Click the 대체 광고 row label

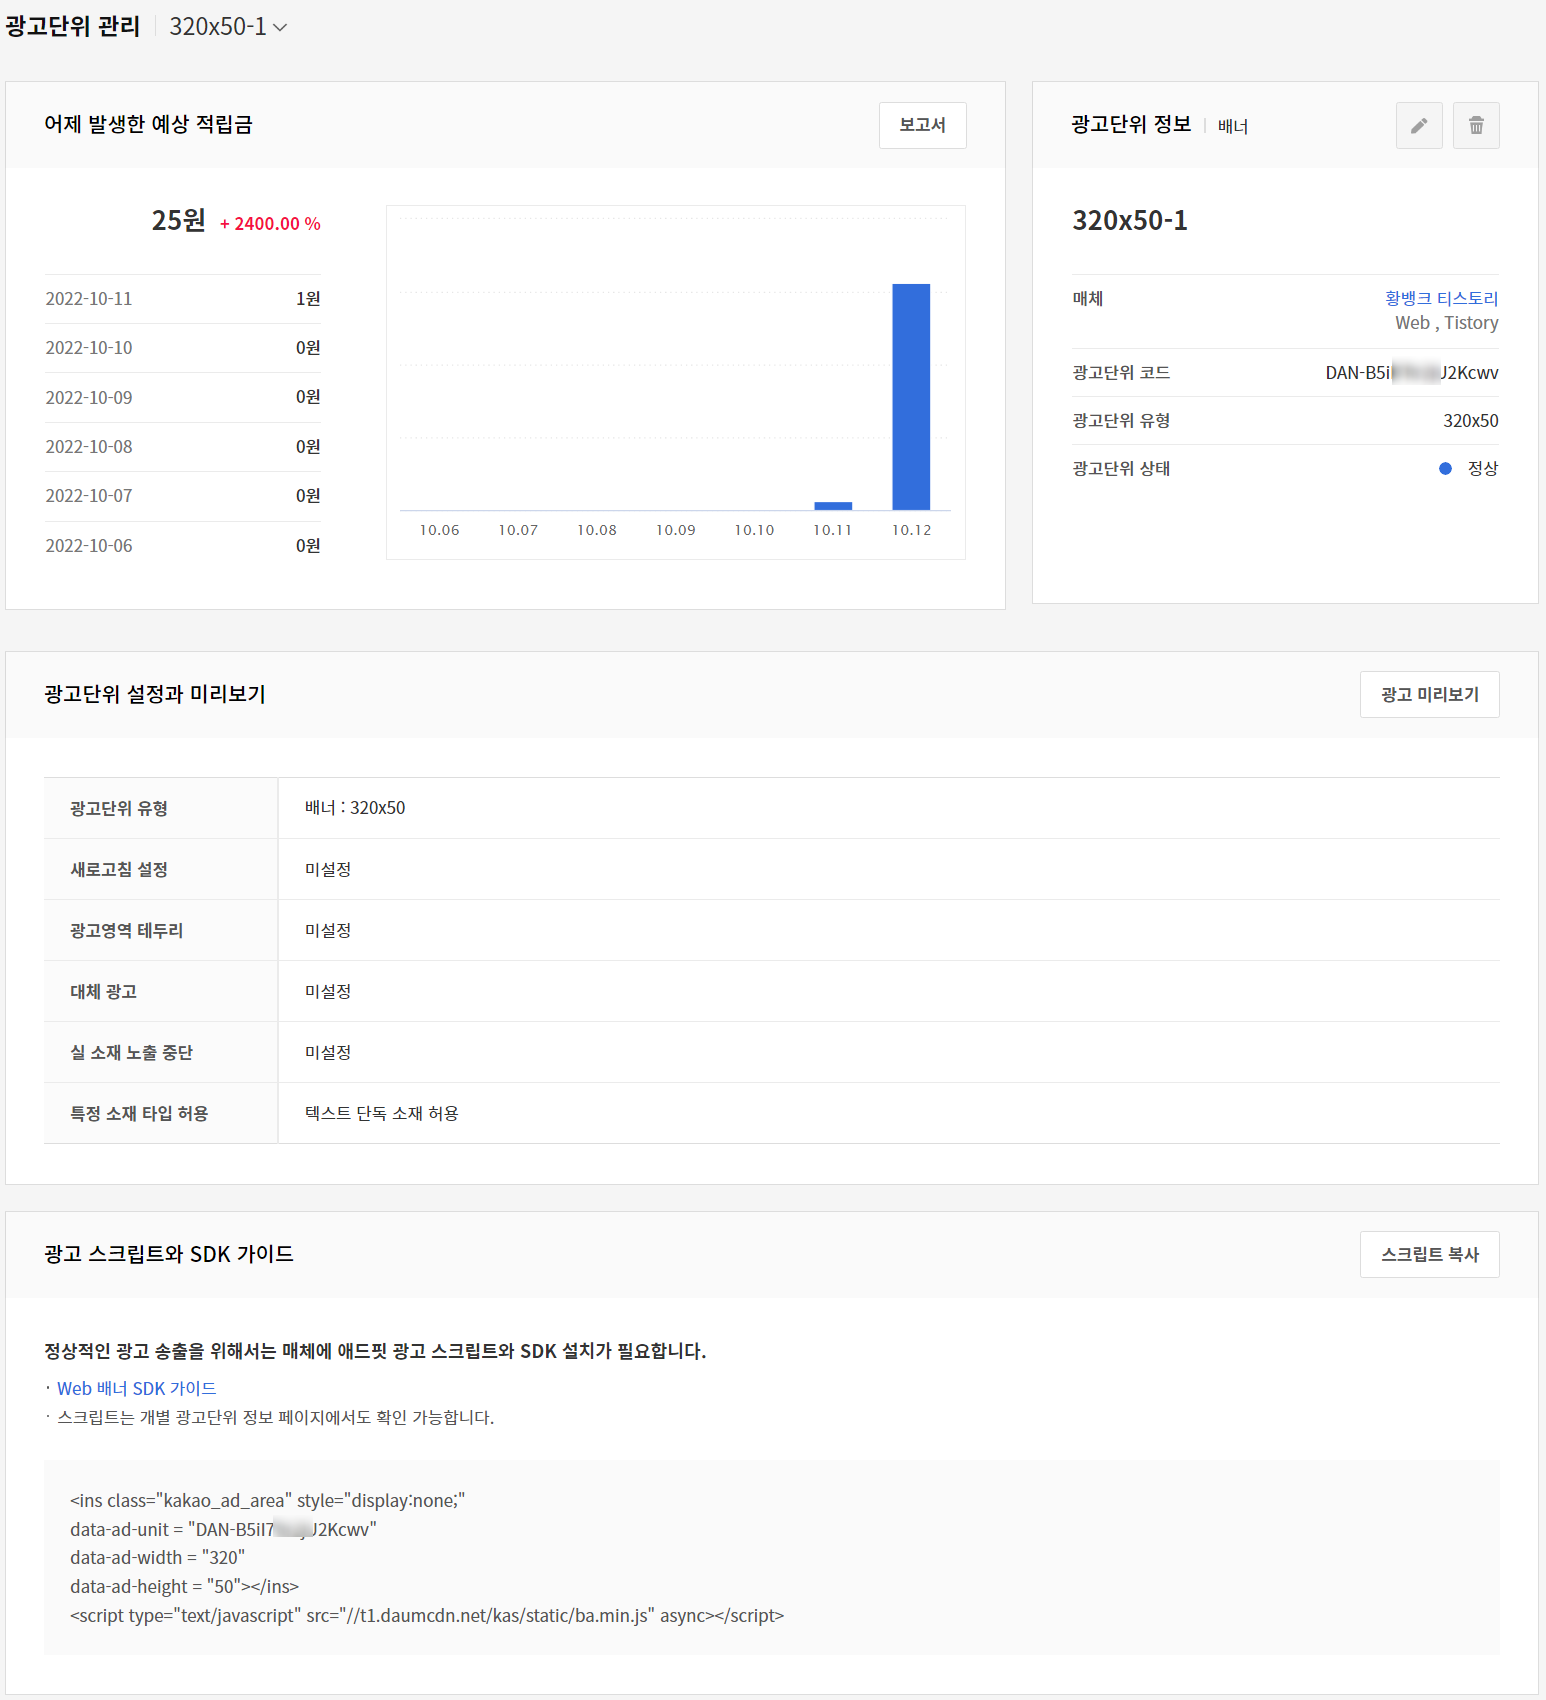[103, 991]
